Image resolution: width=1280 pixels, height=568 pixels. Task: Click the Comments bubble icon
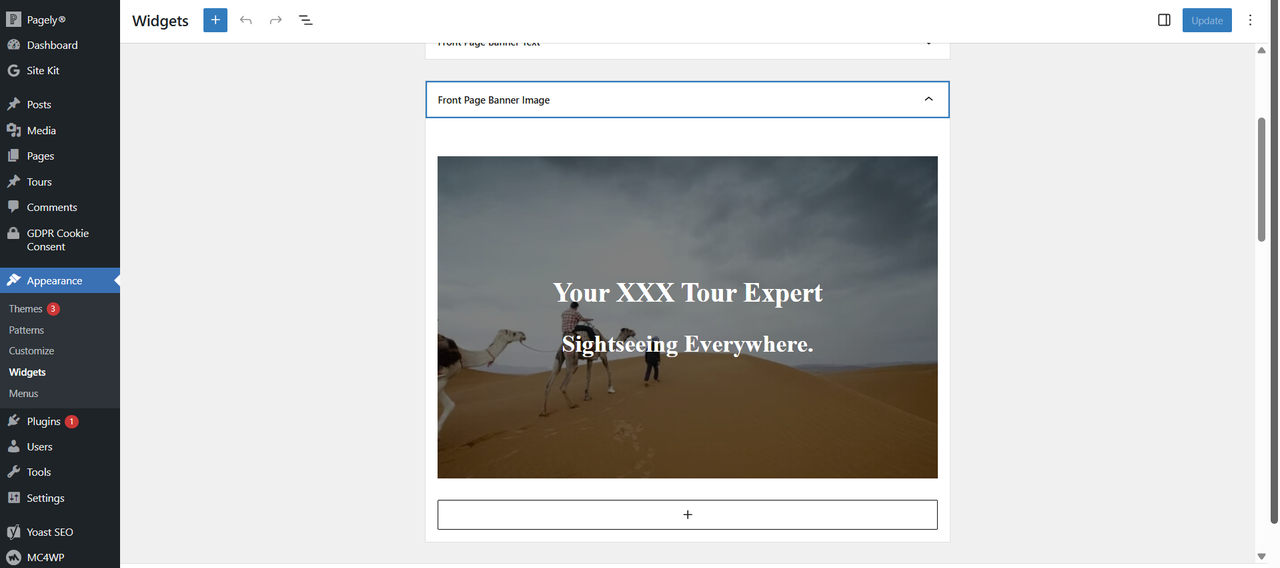pos(13,207)
